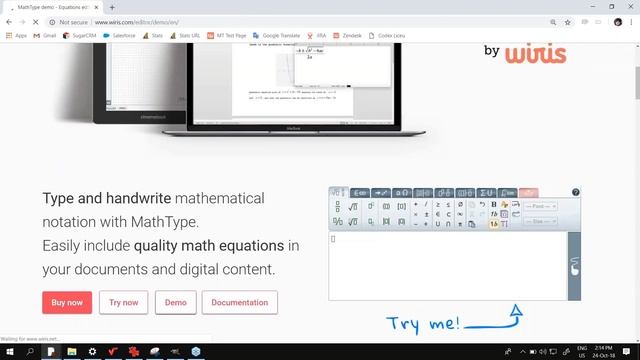Open the Demo page button

176,302
